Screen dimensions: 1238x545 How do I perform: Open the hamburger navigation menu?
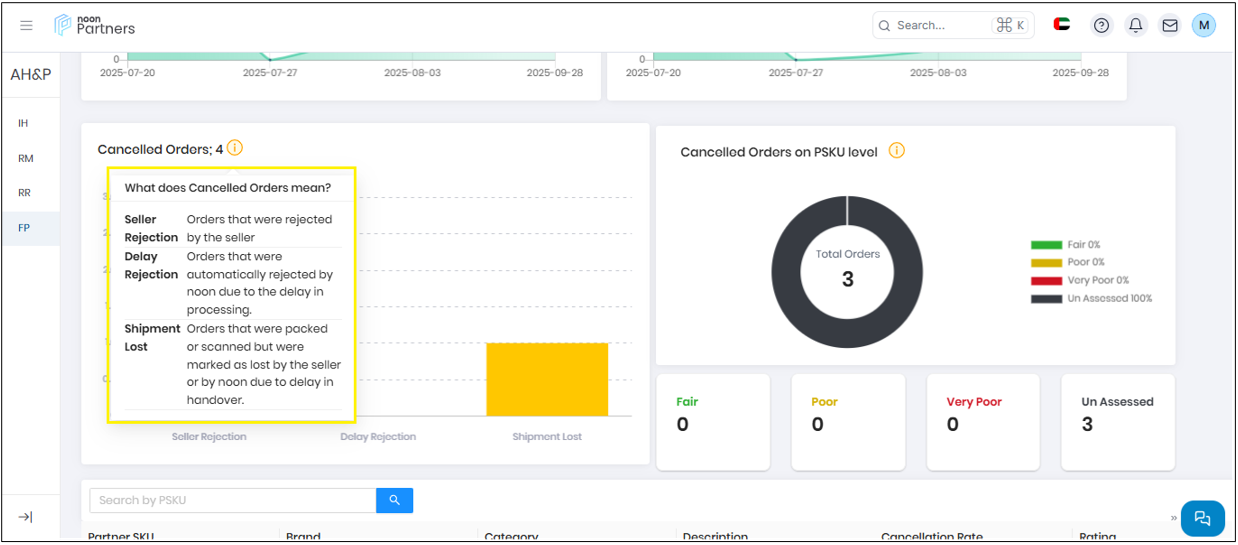[x=26, y=25]
